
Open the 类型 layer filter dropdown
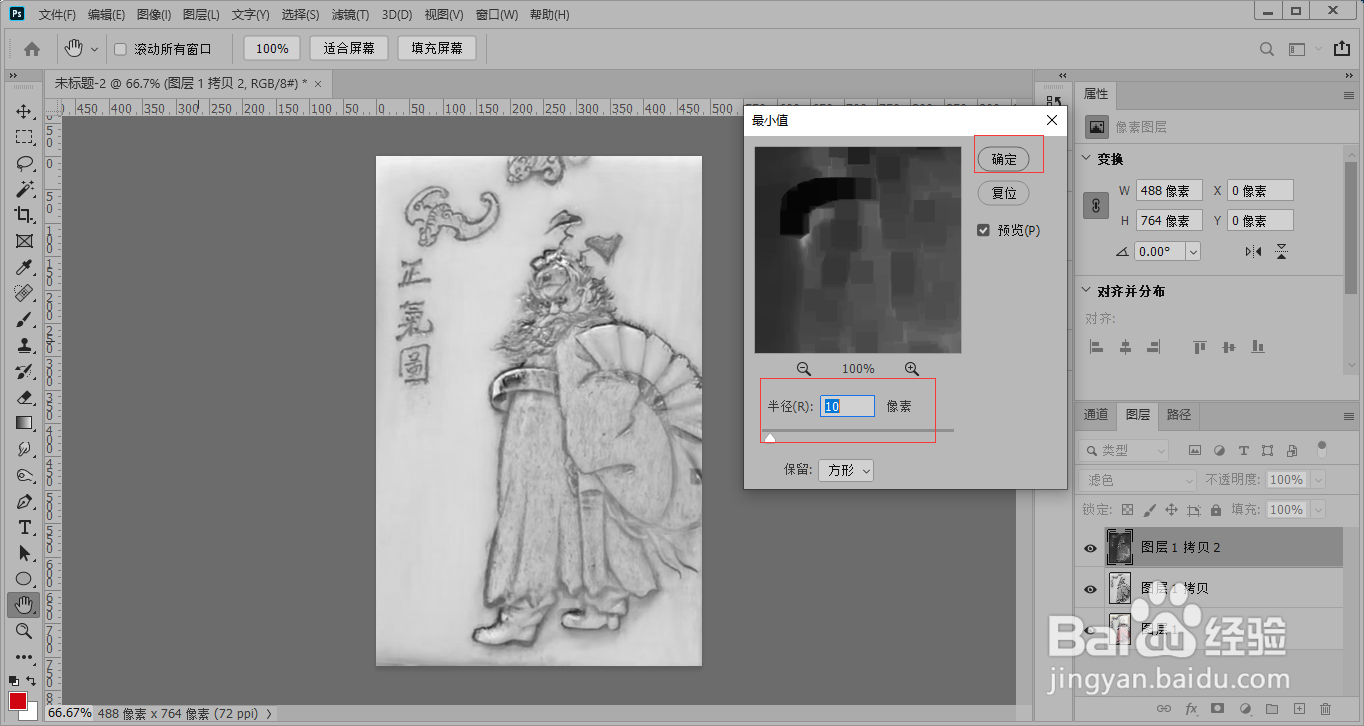1125,451
